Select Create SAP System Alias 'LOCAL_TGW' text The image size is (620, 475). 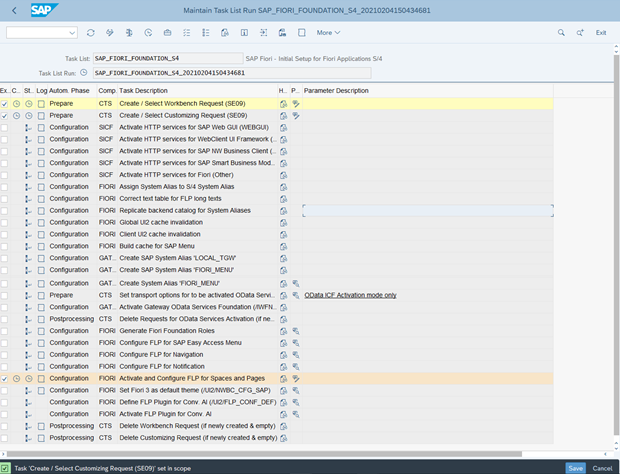click(x=178, y=258)
